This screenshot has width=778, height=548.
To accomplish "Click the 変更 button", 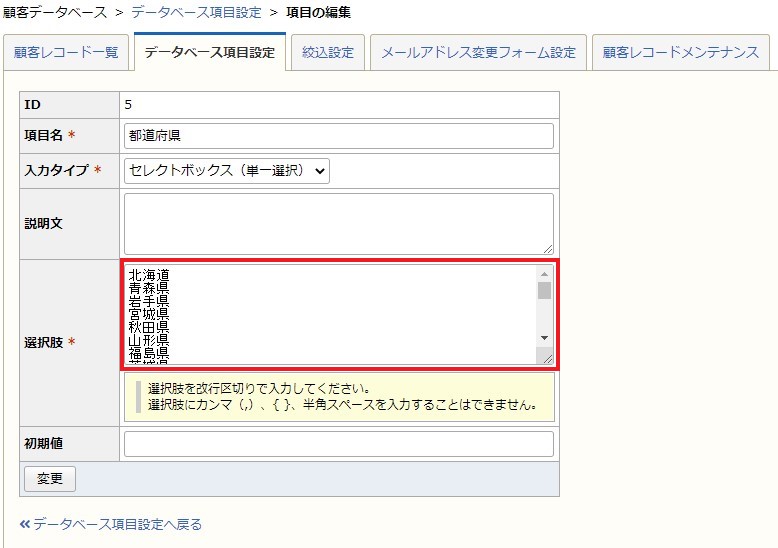I will [50, 479].
